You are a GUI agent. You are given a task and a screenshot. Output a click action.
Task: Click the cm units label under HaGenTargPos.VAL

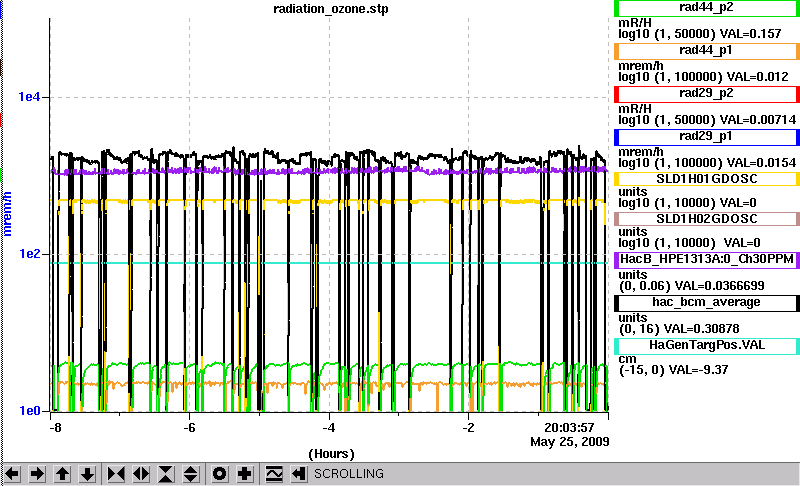627,360
